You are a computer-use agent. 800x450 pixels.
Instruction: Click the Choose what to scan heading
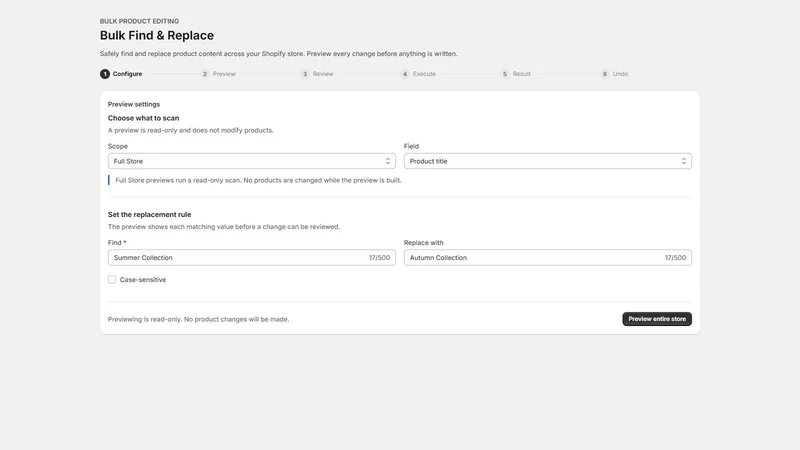[143, 118]
